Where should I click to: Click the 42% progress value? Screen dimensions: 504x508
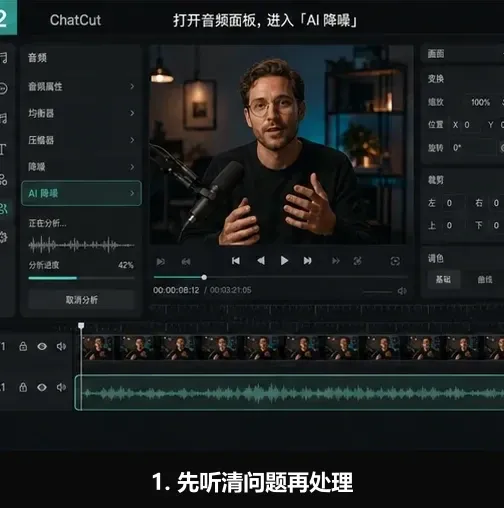click(x=126, y=265)
